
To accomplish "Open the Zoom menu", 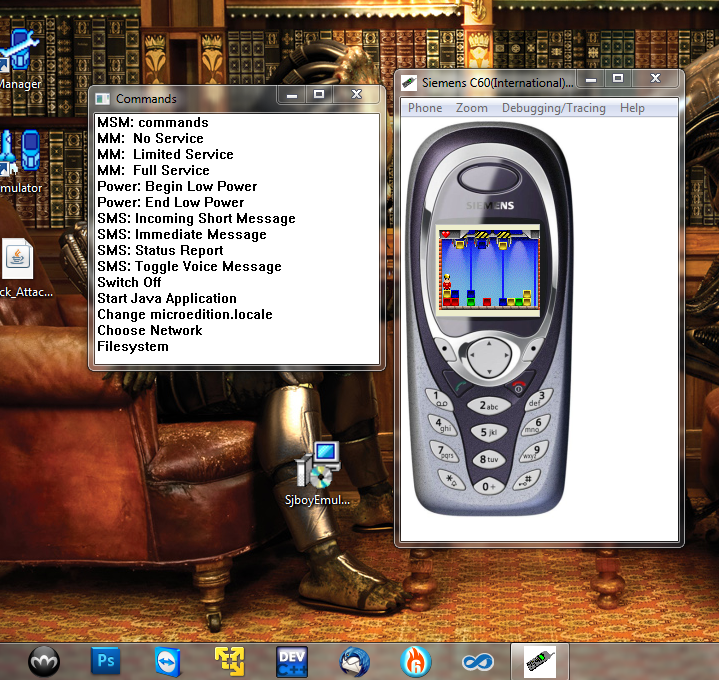I will pyautogui.click(x=471, y=108).
